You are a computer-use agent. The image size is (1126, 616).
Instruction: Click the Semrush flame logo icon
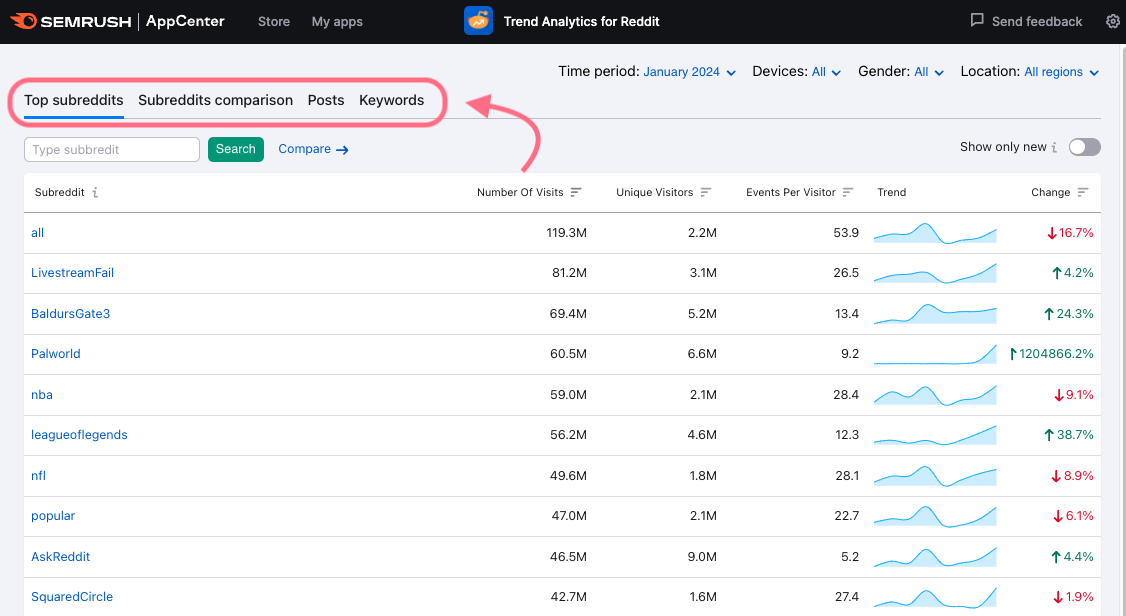(x=23, y=21)
